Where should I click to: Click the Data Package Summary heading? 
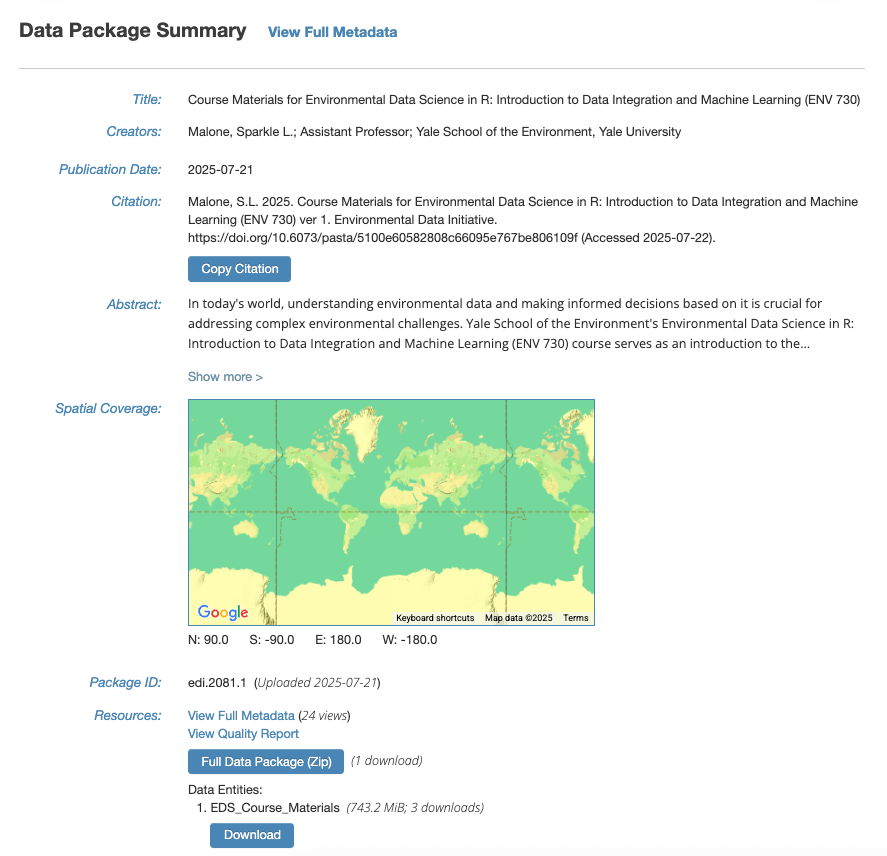pos(133,30)
